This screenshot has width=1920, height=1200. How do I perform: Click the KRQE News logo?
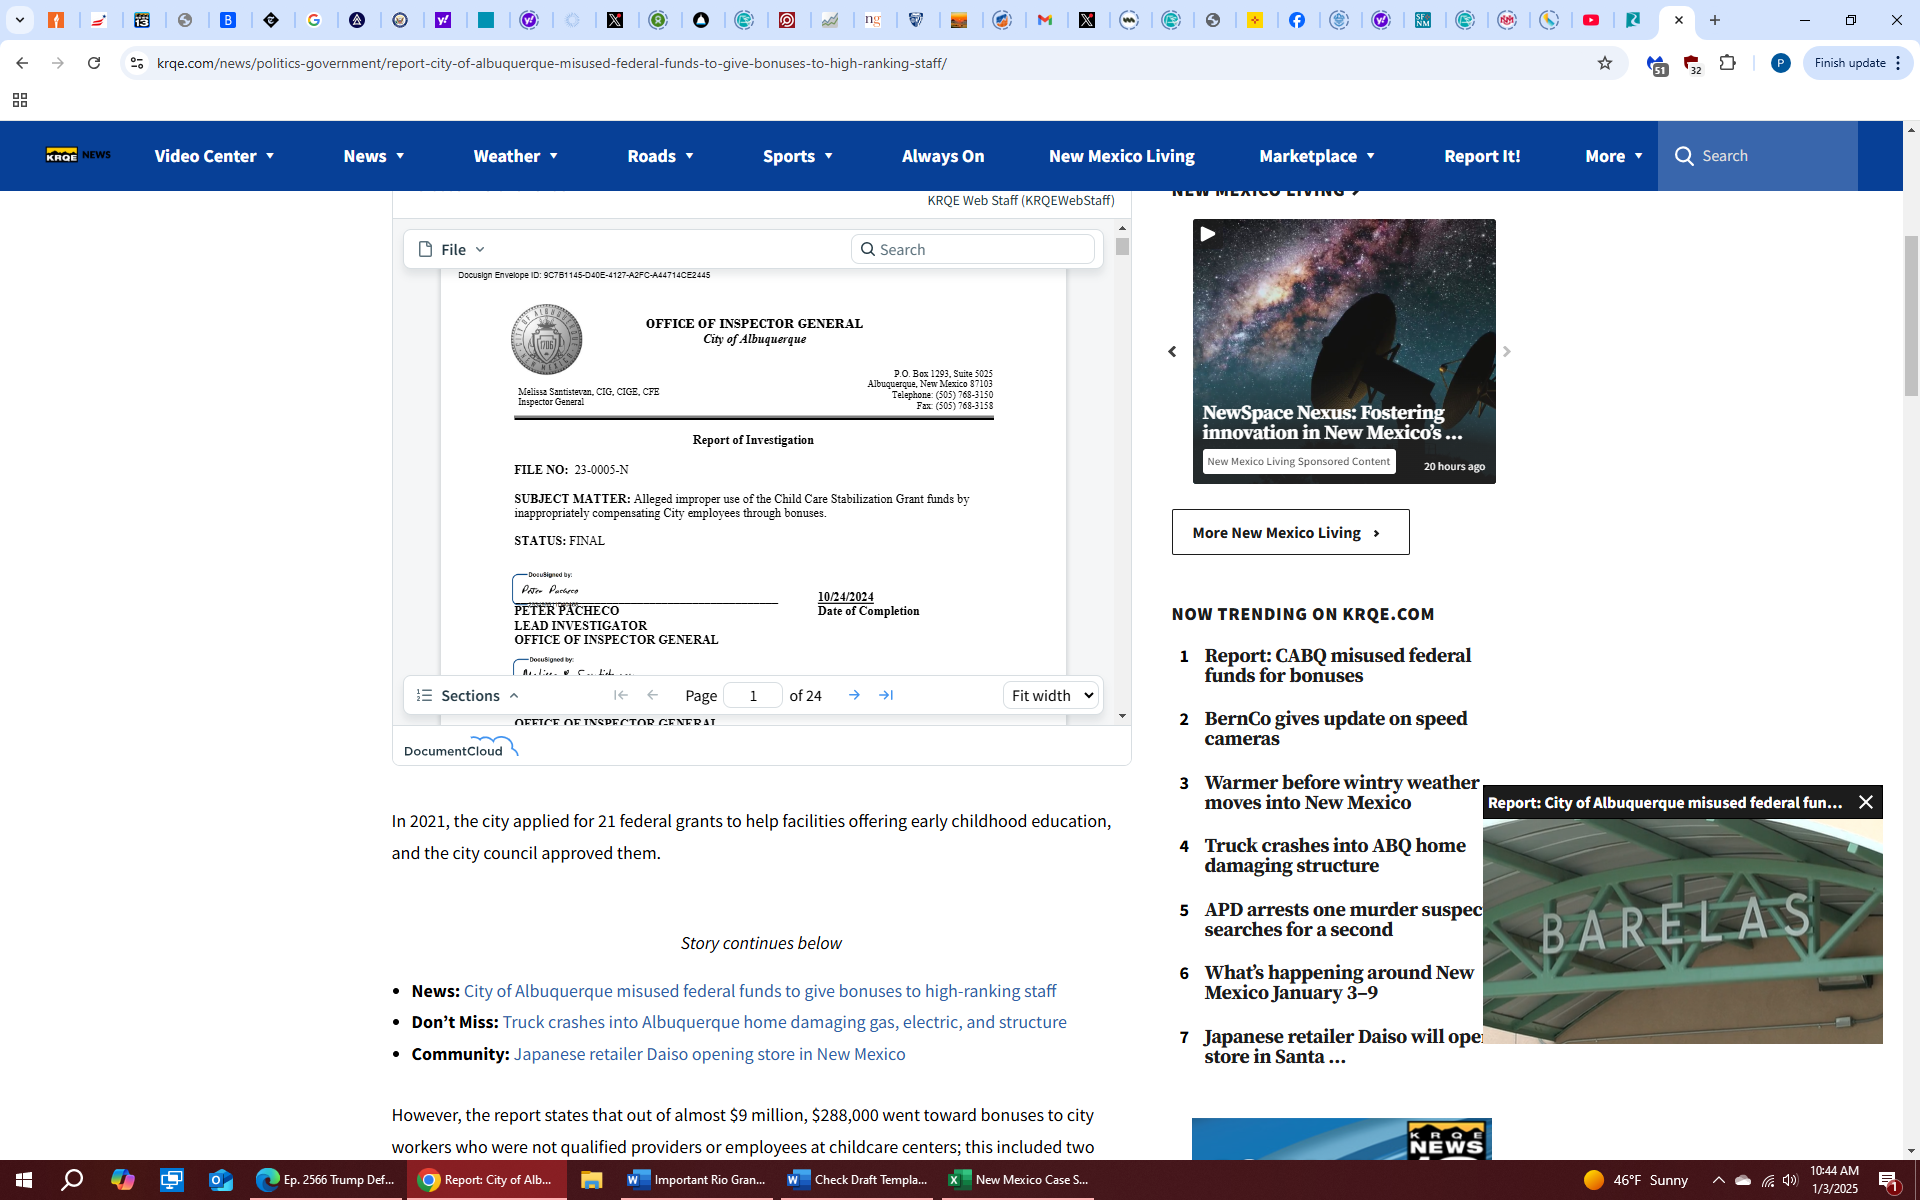pyautogui.click(x=78, y=155)
